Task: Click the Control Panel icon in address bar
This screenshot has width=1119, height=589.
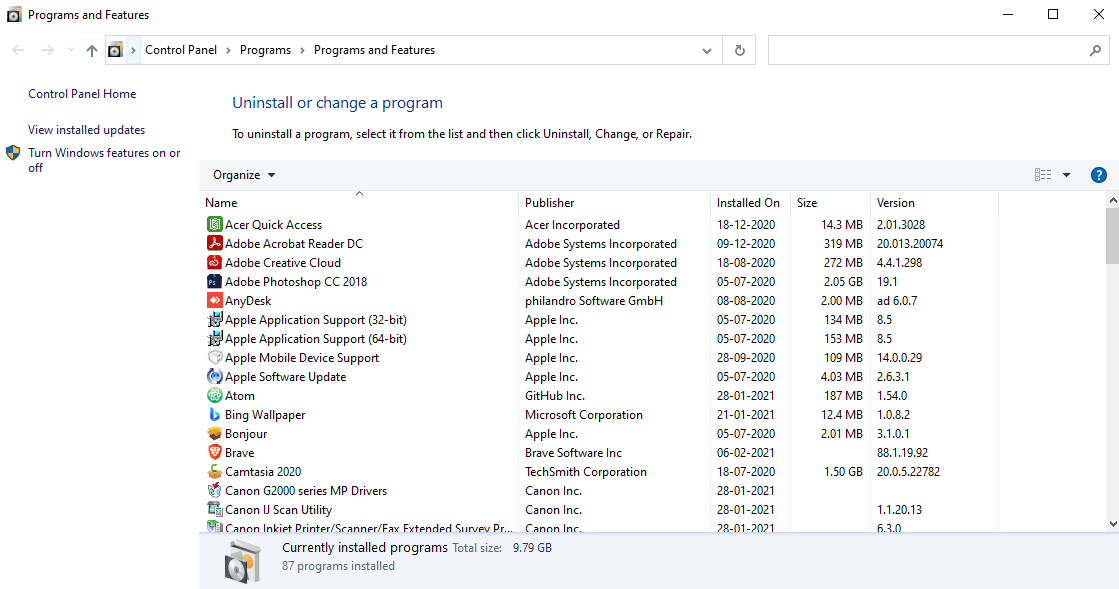Action: [x=115, y=50]
